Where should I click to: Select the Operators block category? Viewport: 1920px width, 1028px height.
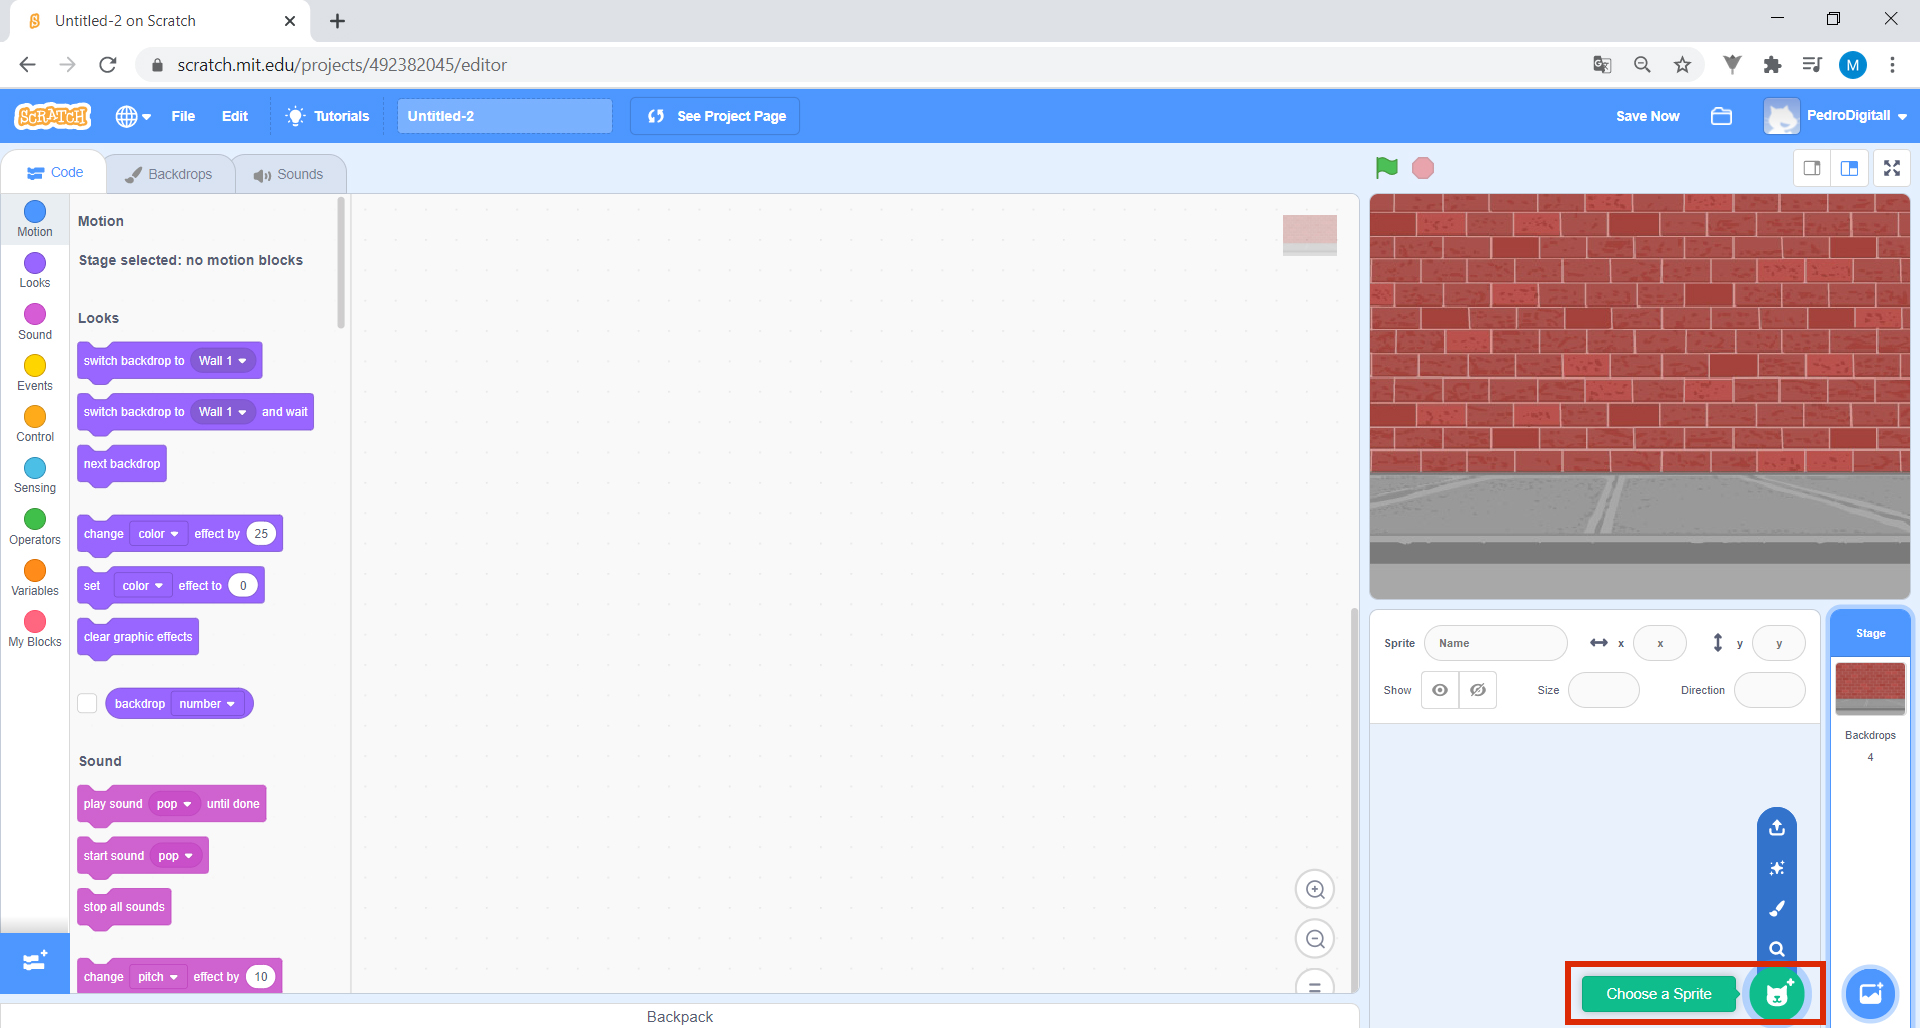(35, 527)
